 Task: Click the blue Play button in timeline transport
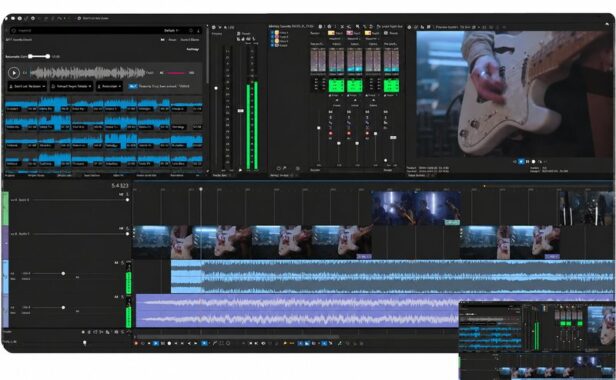156,343
